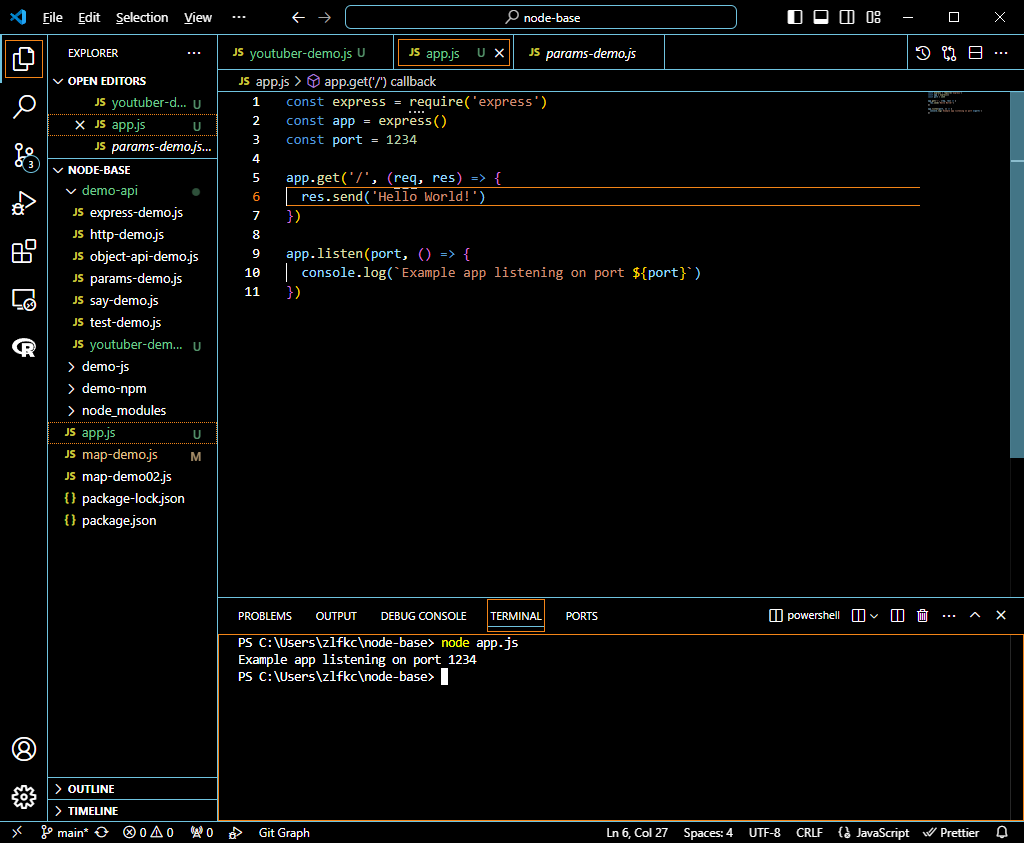Open file timeline history in editor toolbar
1024x843 pixels.
click(923, 53)
